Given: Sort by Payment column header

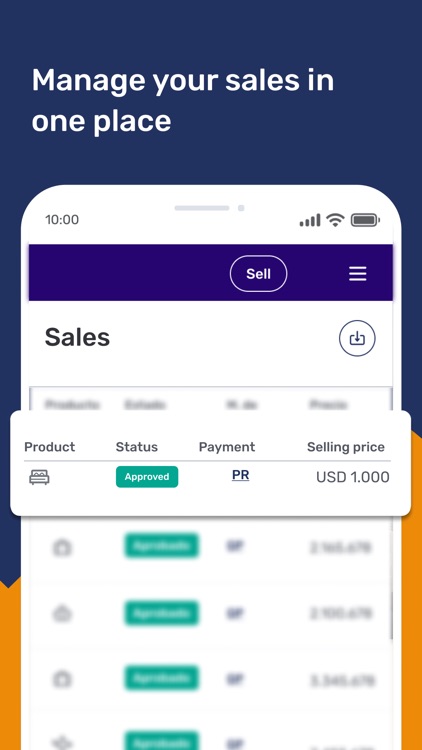Looking at the screenshot, I should (227, 447).
